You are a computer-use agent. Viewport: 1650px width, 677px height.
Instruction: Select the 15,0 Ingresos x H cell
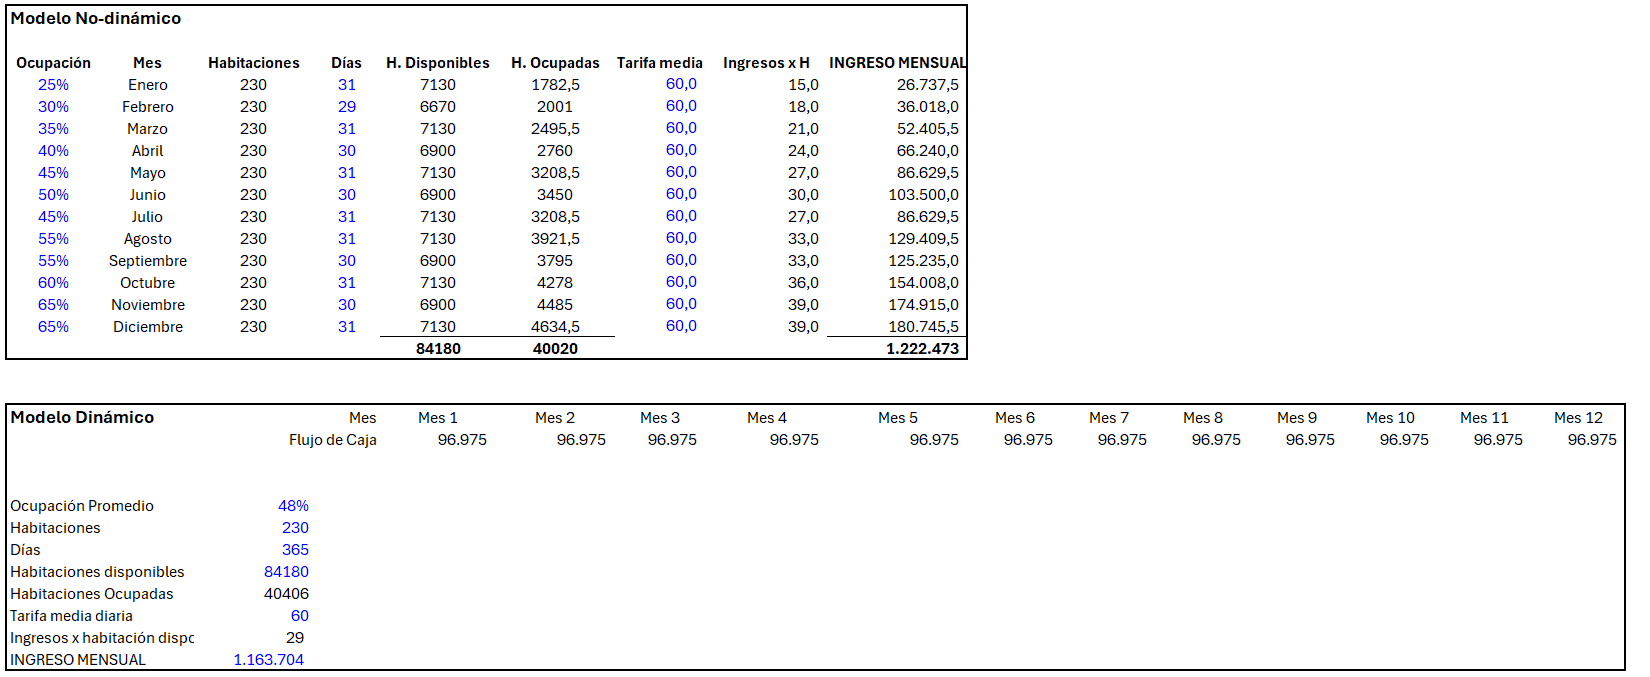coord(803,85)
